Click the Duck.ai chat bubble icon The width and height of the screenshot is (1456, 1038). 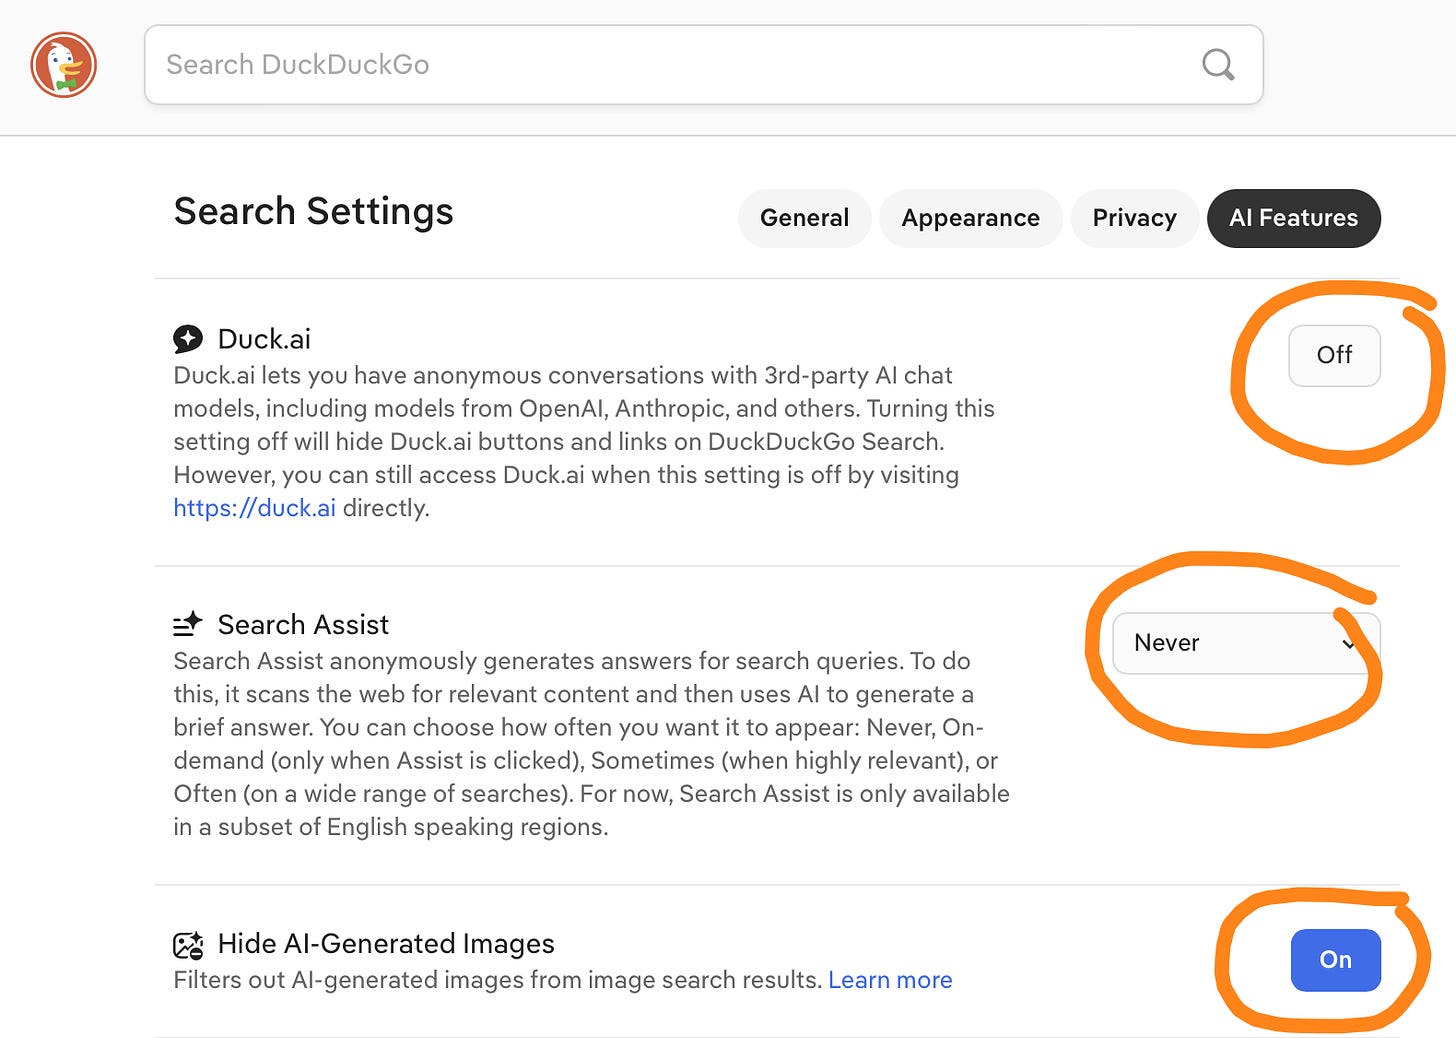(188, 339)
